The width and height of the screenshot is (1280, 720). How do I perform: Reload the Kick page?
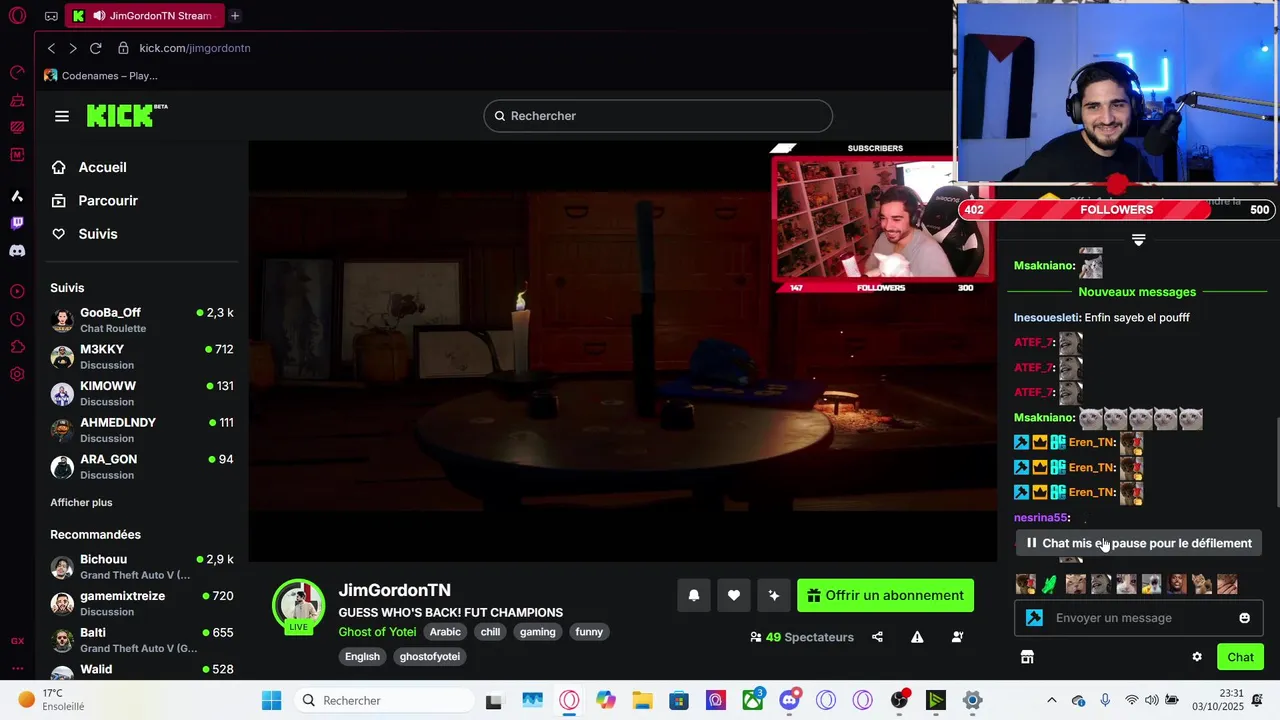pyautogui.click(x=96, y=48)
